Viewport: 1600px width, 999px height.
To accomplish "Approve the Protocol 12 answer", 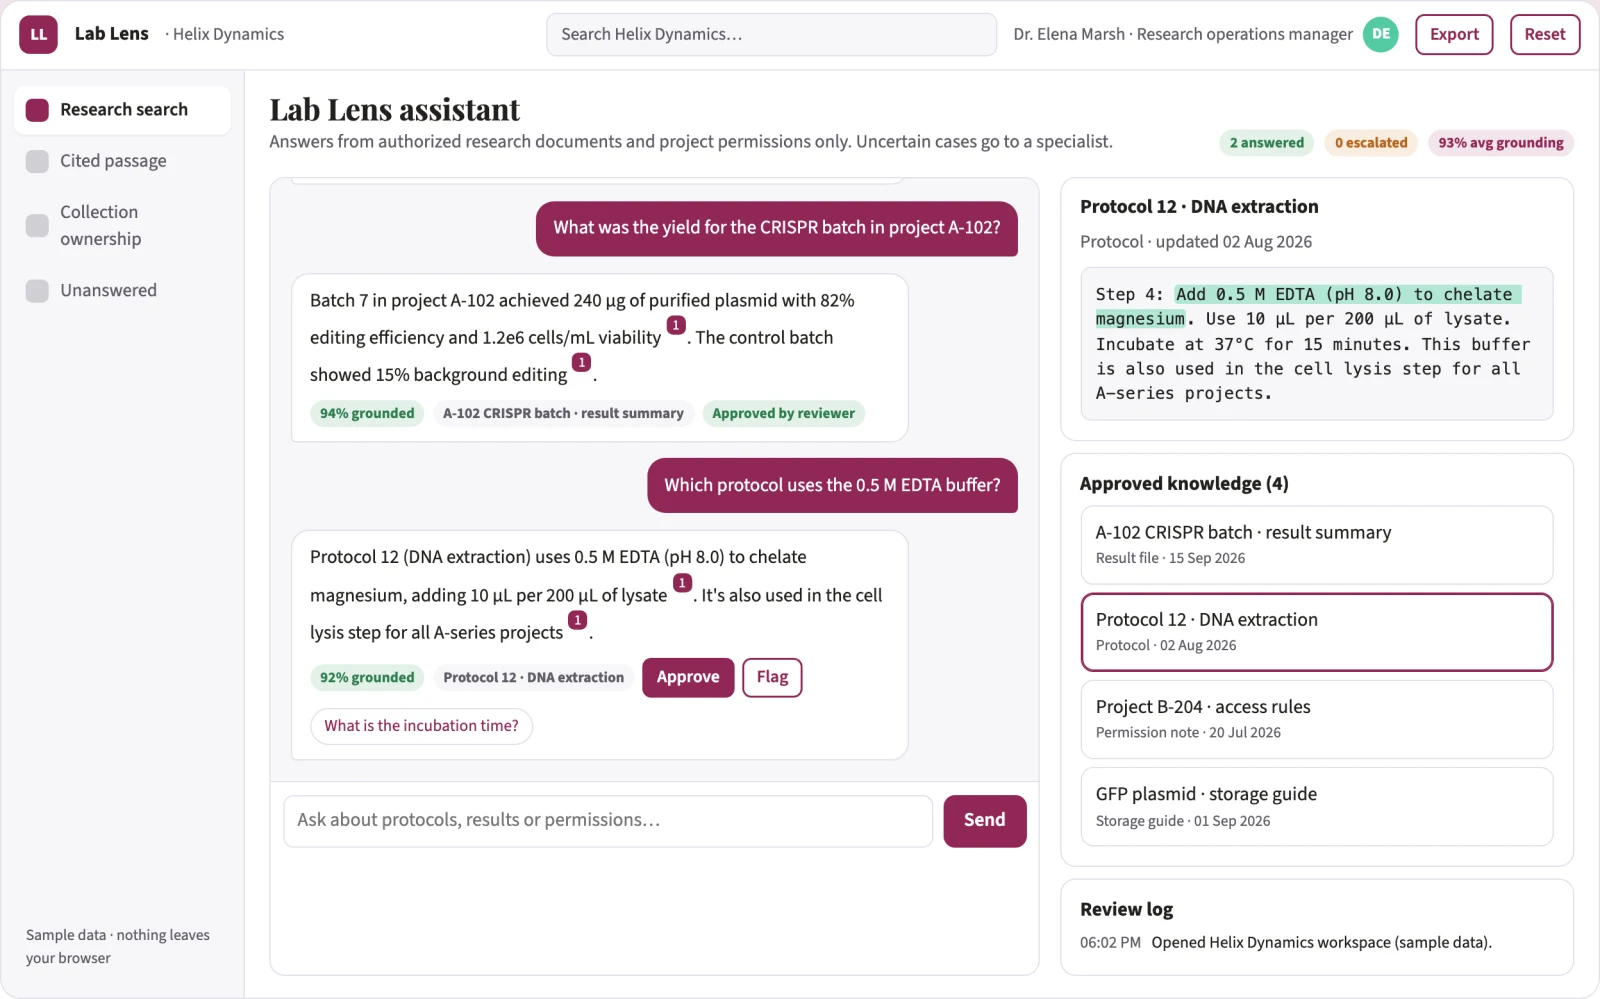I will (688, 677).
